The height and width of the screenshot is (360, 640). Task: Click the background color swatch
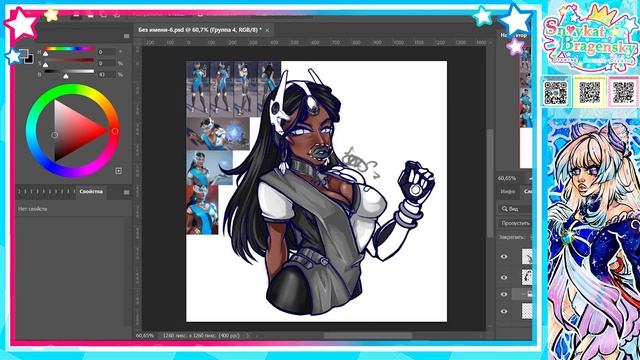pyautogui.click(x=29, y=60)
